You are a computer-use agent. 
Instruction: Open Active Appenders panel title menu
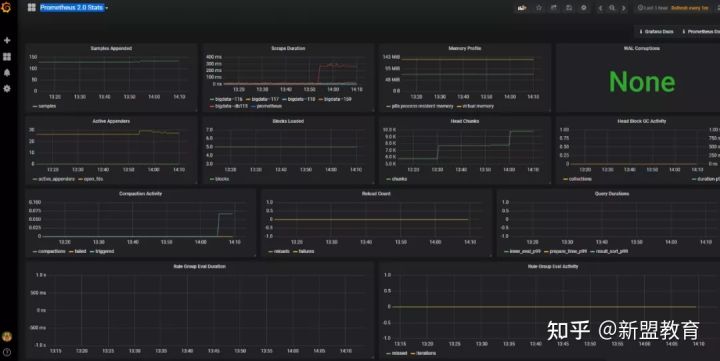111,121
